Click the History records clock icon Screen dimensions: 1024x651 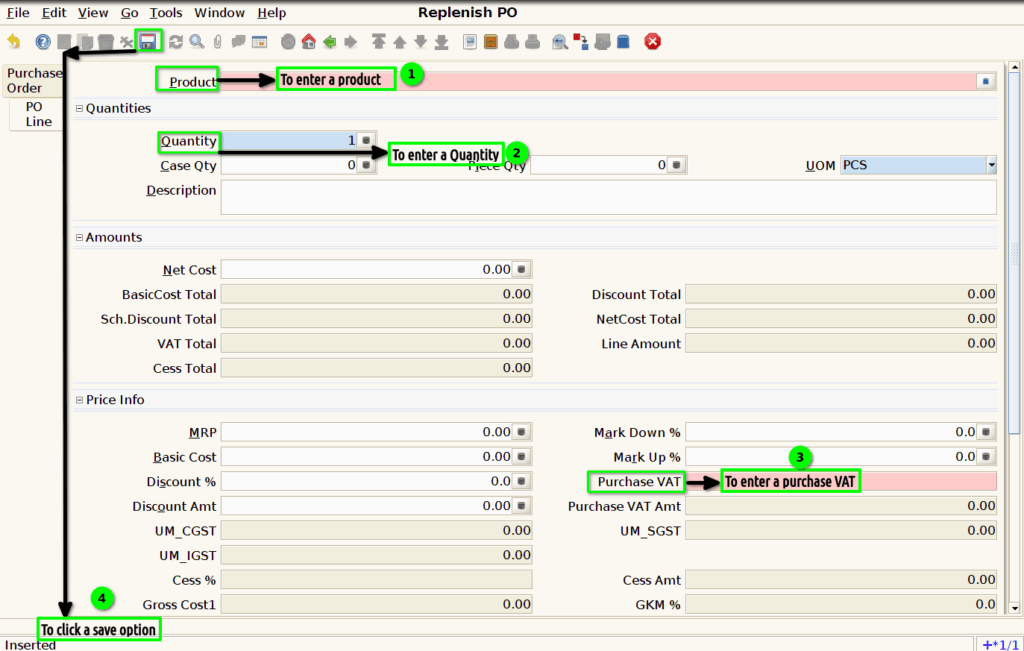[x=288, y=42]
